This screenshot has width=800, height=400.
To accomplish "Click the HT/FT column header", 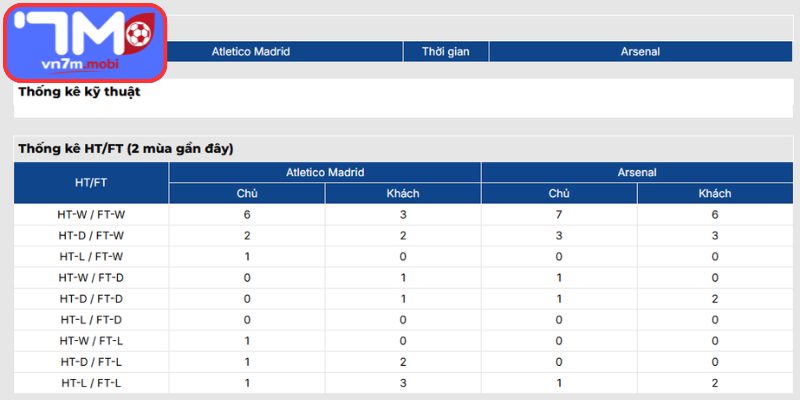I will pyautogui.click(x=91, y=183).
